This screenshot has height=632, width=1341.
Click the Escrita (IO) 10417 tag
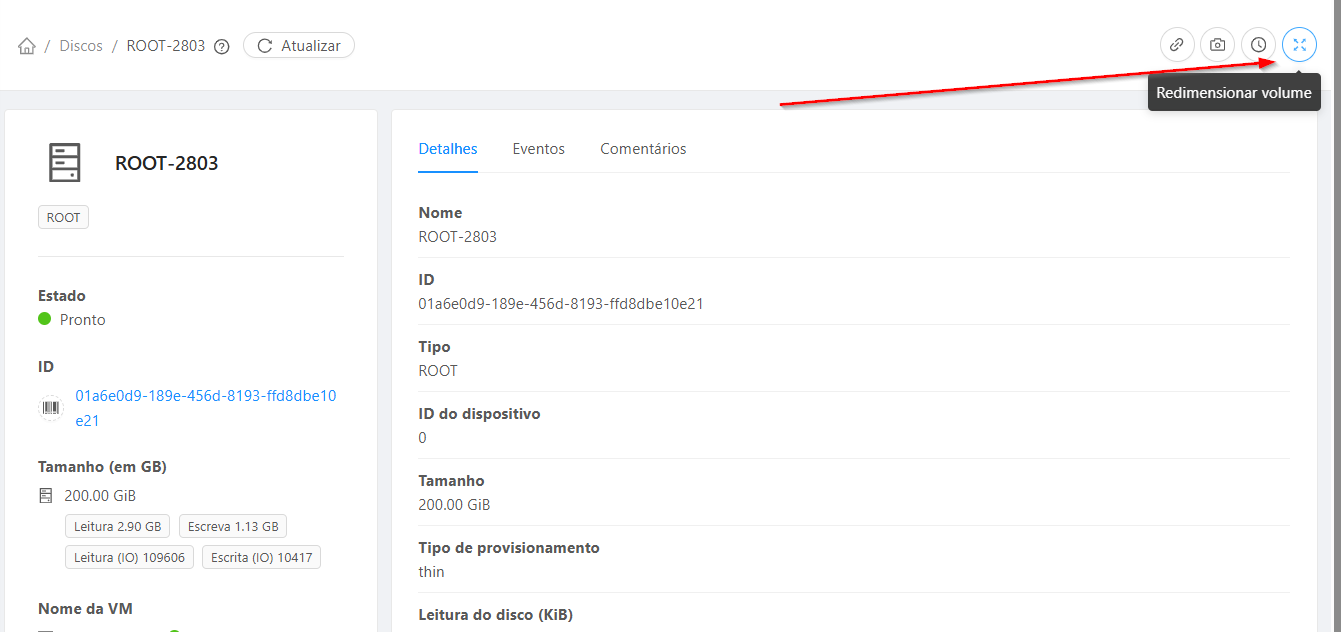click(261, 557)
